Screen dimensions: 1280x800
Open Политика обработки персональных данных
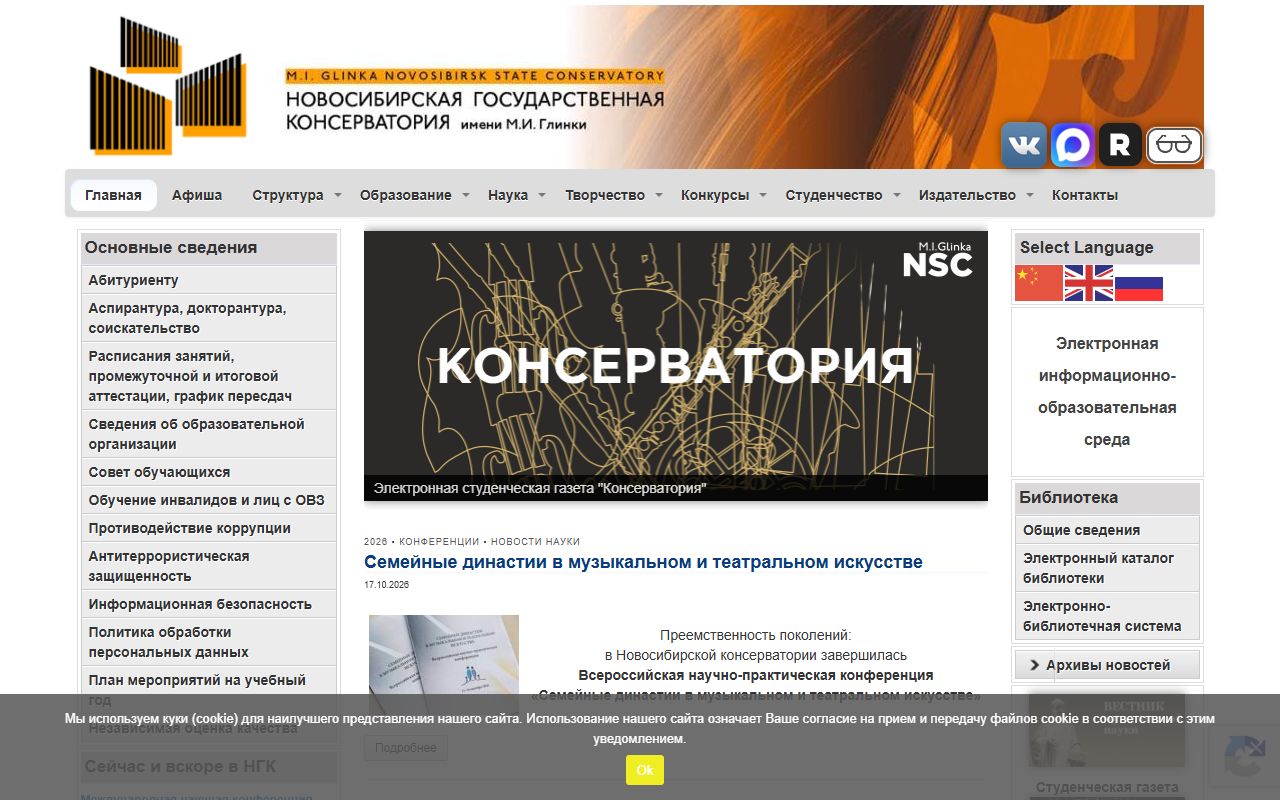click(x=209, y=642)
